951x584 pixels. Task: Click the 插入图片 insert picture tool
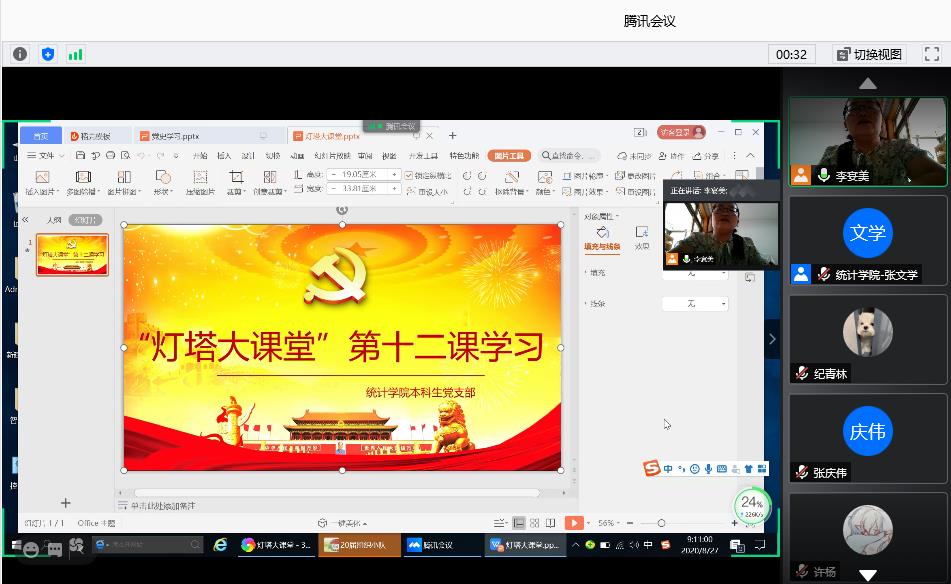[42, 183]
